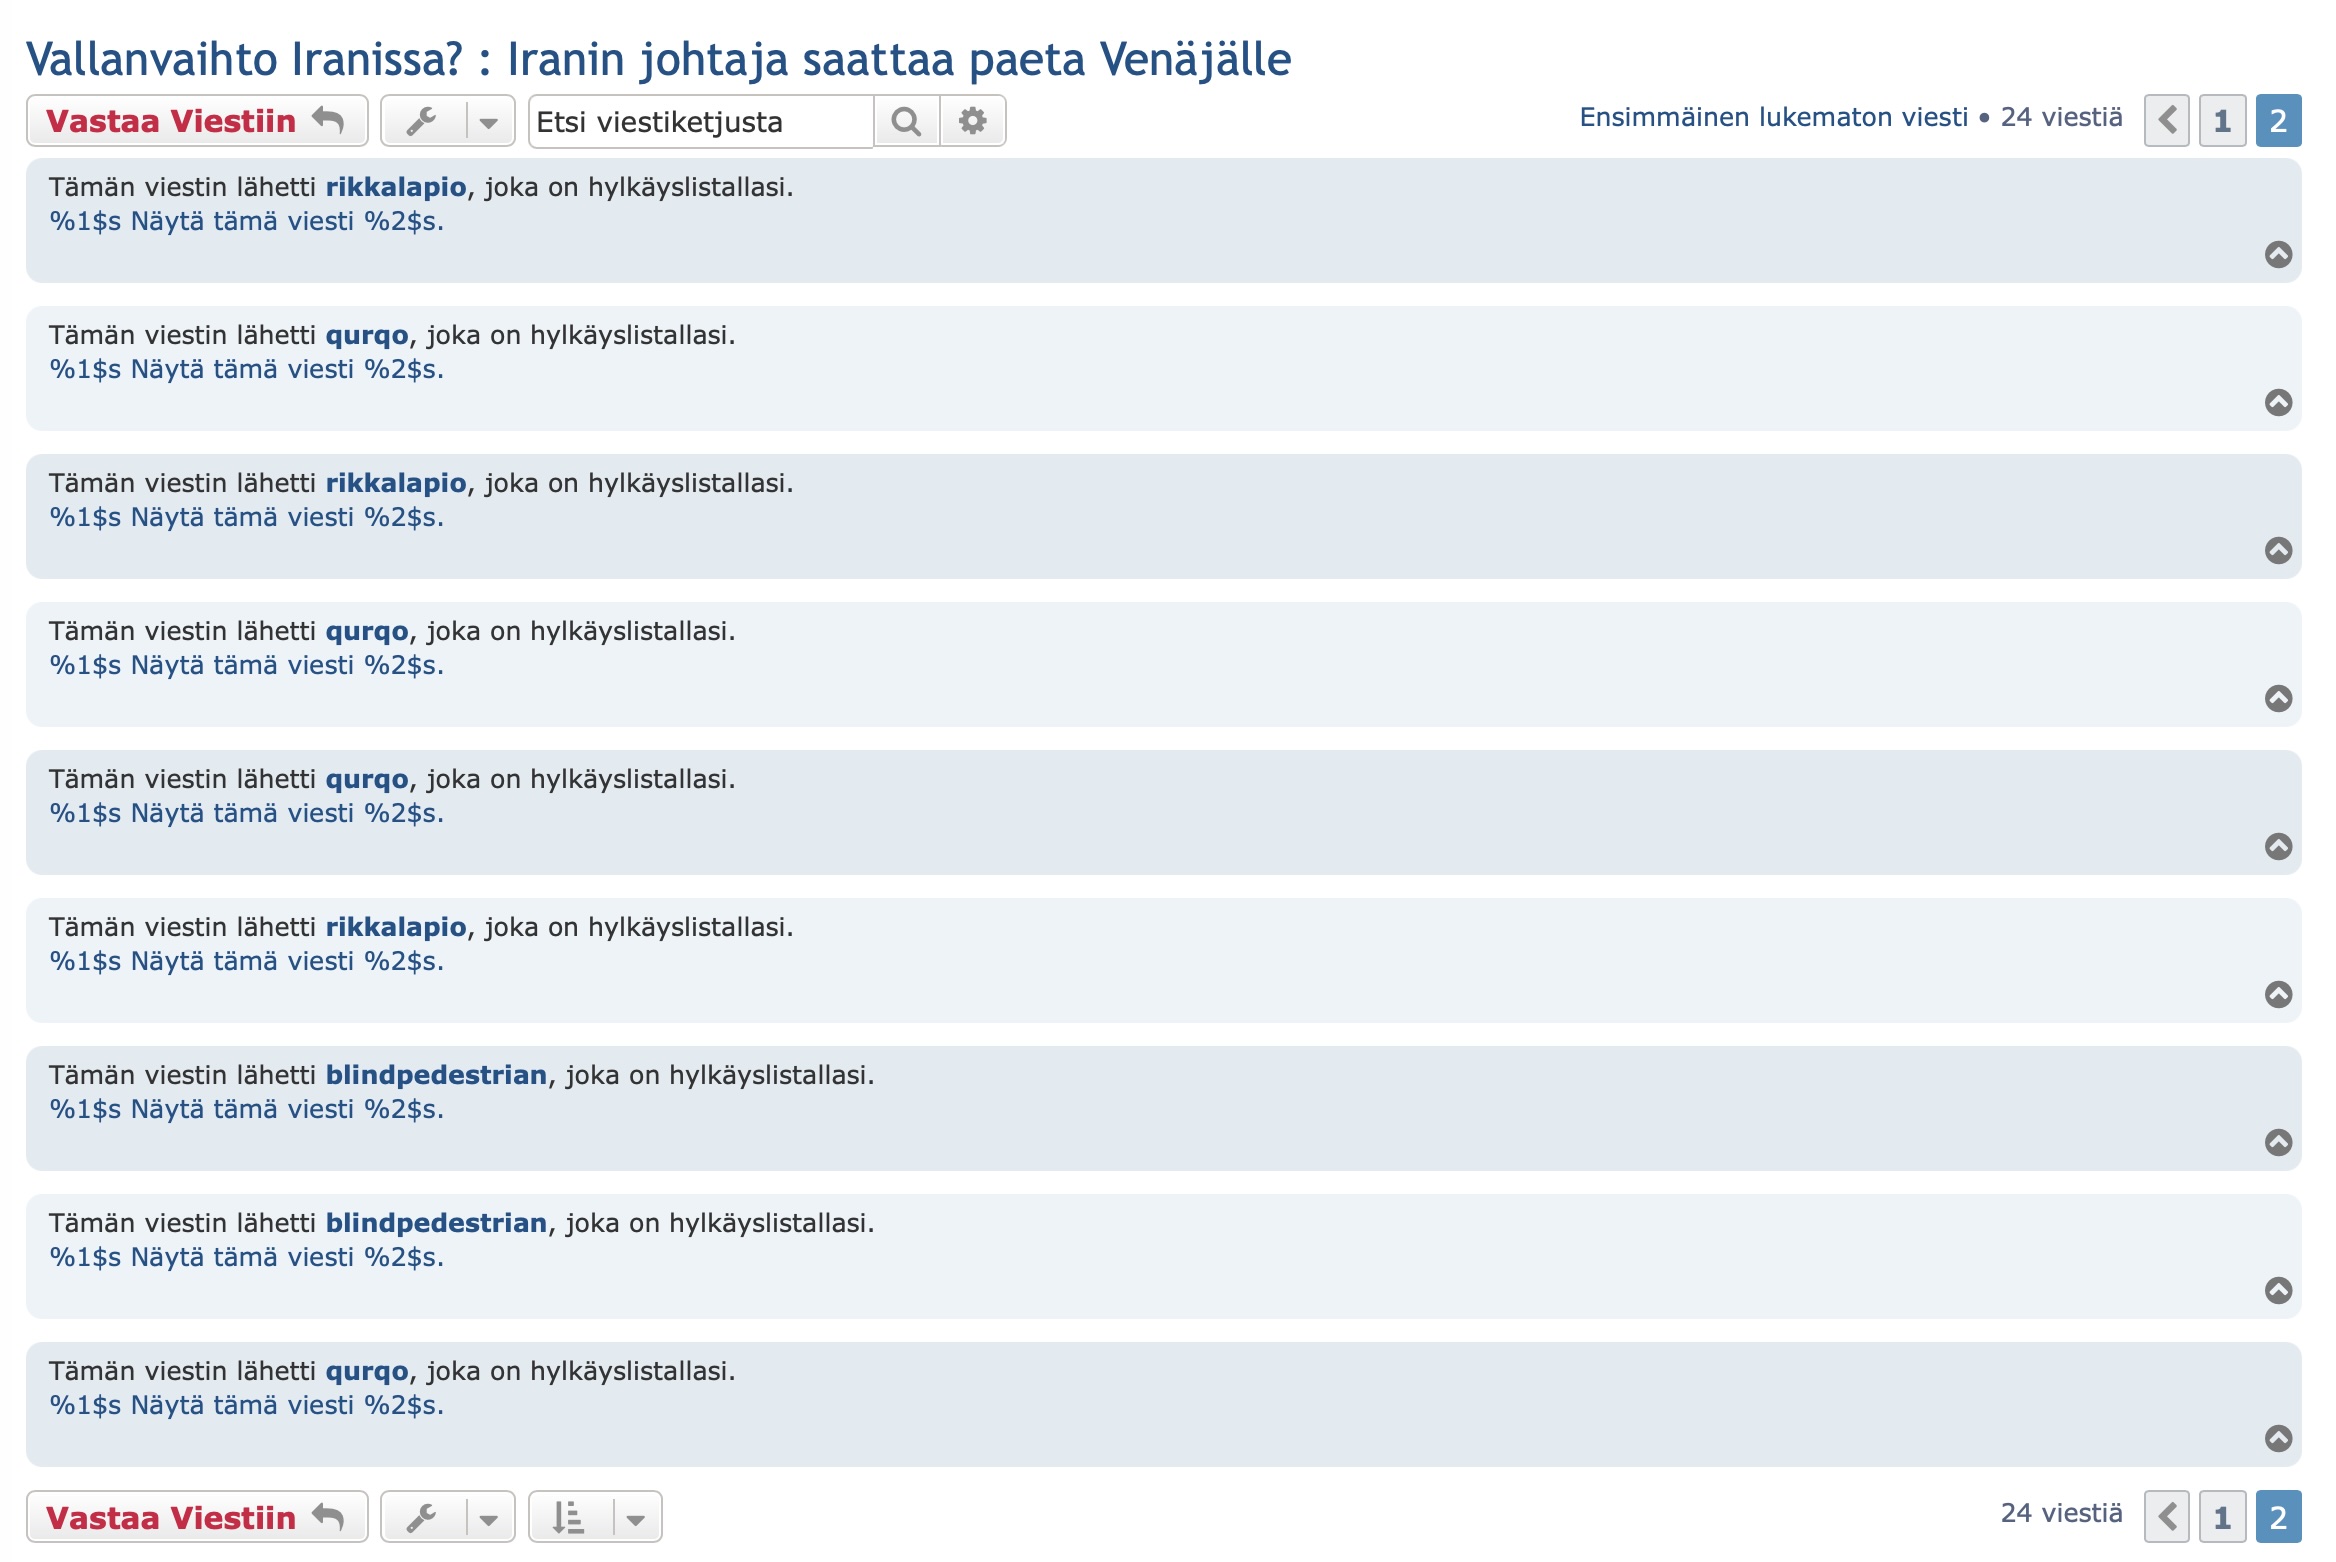This screenshot has width=2336, height=1562.
Task: Show hidden message in fifth post
Action: point(246,813)
